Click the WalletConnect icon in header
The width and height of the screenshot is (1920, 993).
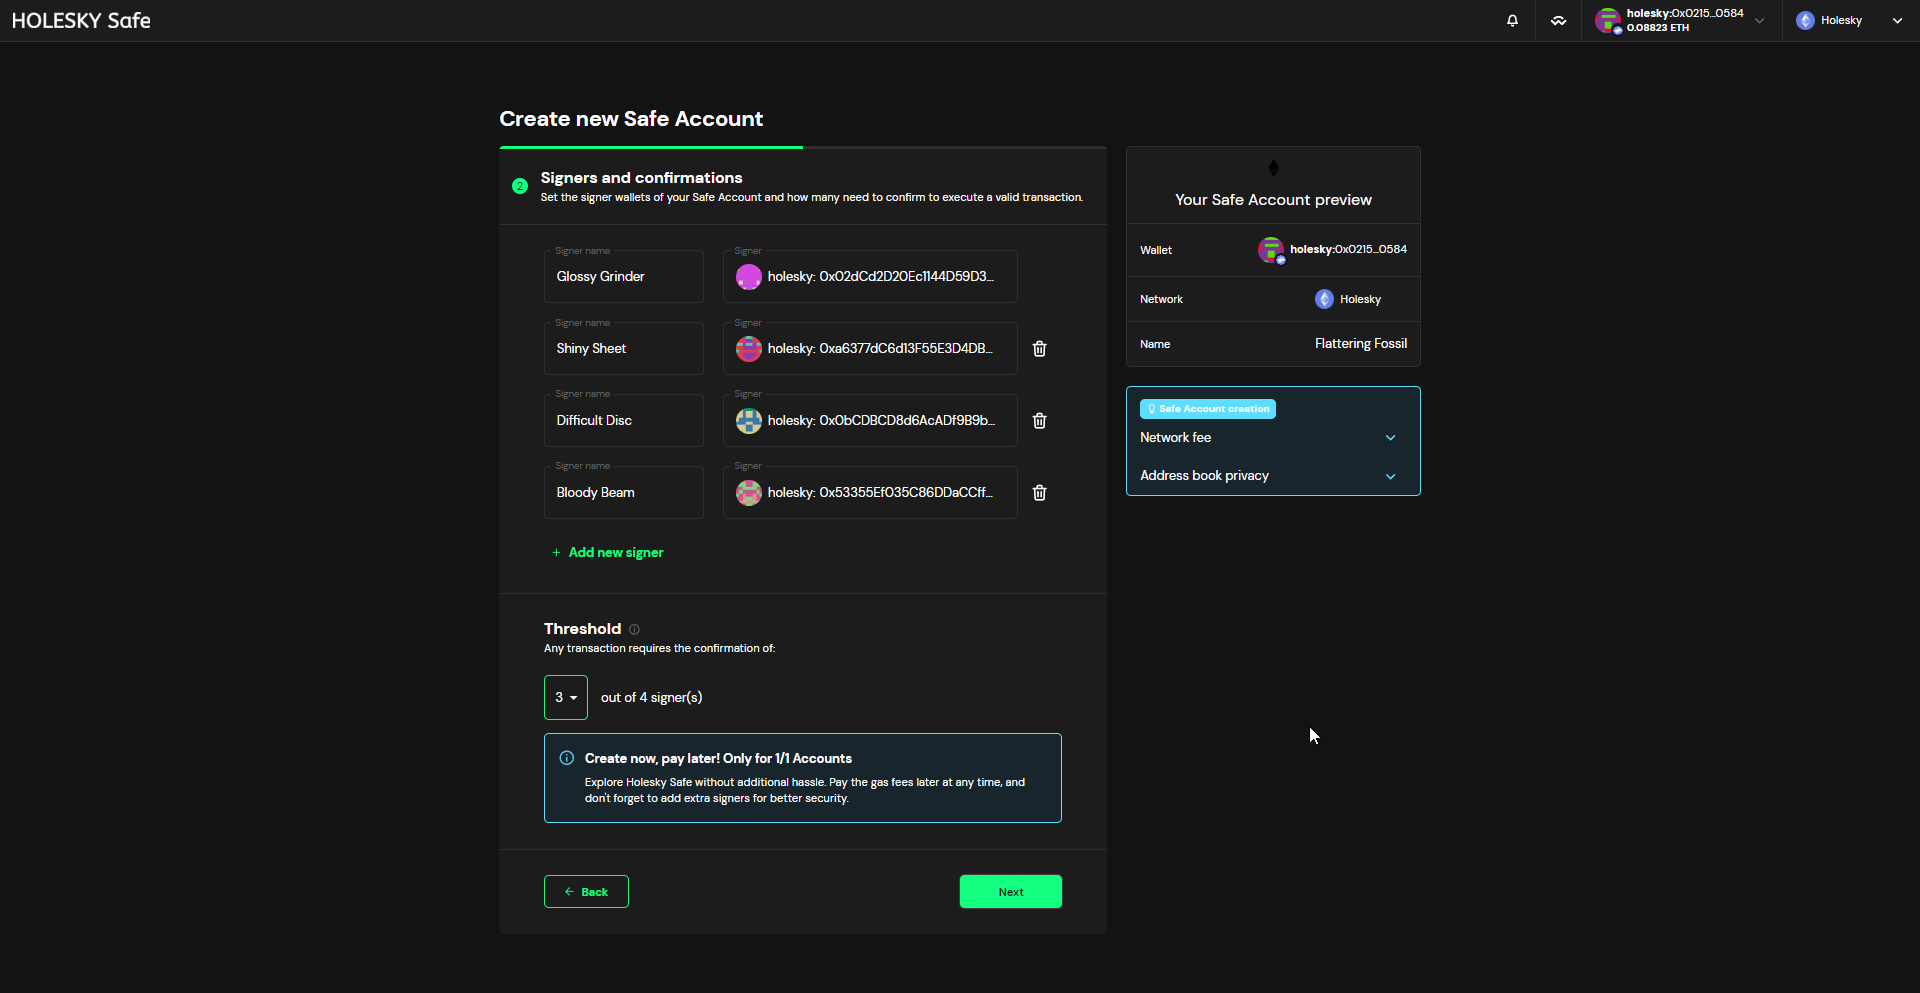pyautogui.click(x=1558, y=20)
